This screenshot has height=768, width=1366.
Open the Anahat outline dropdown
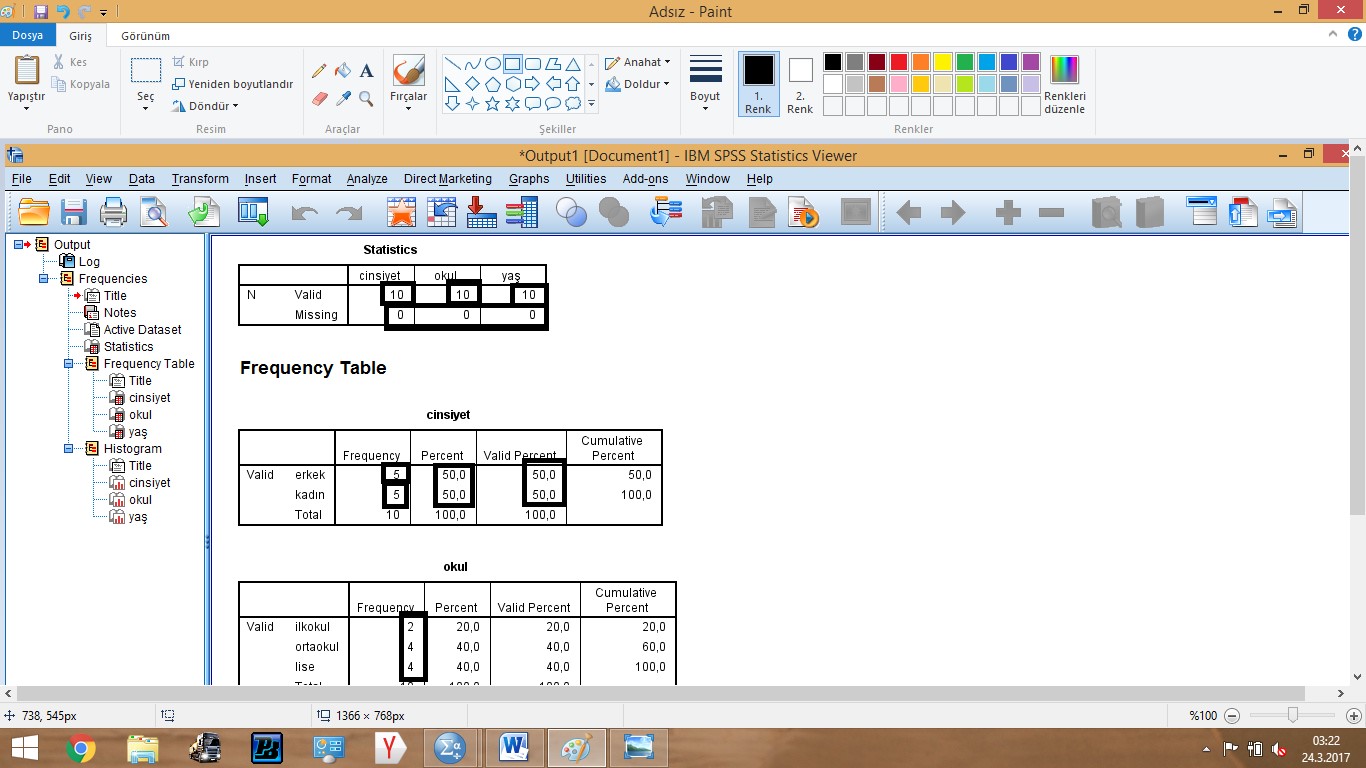click(639, 62)
